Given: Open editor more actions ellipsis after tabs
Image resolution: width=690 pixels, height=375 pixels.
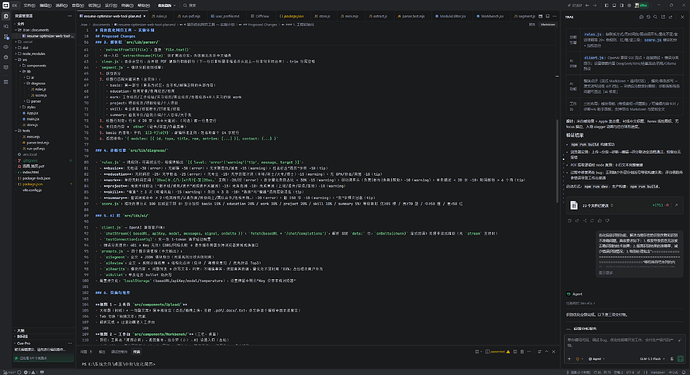Looking at the screenshot, I should click(554, 16).
